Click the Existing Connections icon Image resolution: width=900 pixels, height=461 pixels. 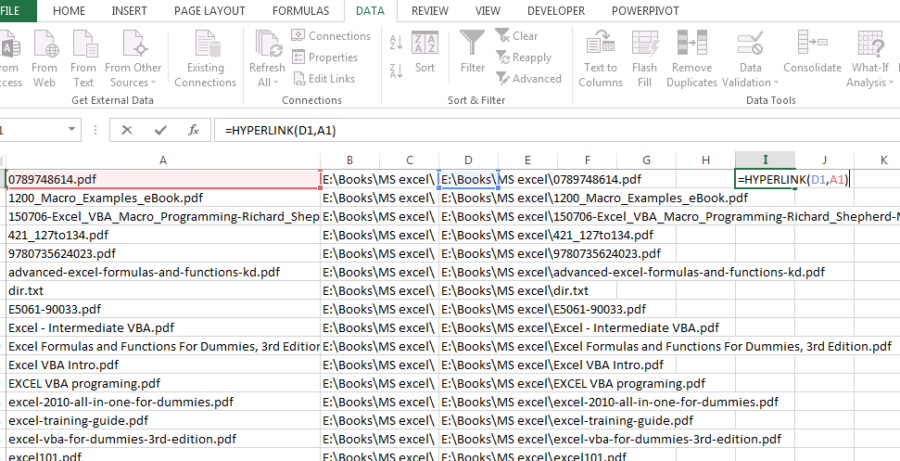coord(205,59)
